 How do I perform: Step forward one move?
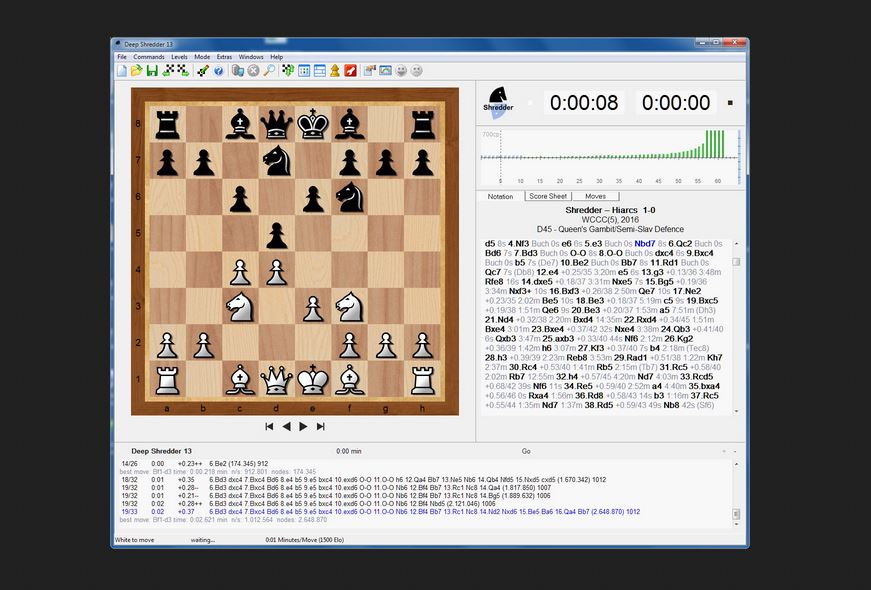(303, 426)
